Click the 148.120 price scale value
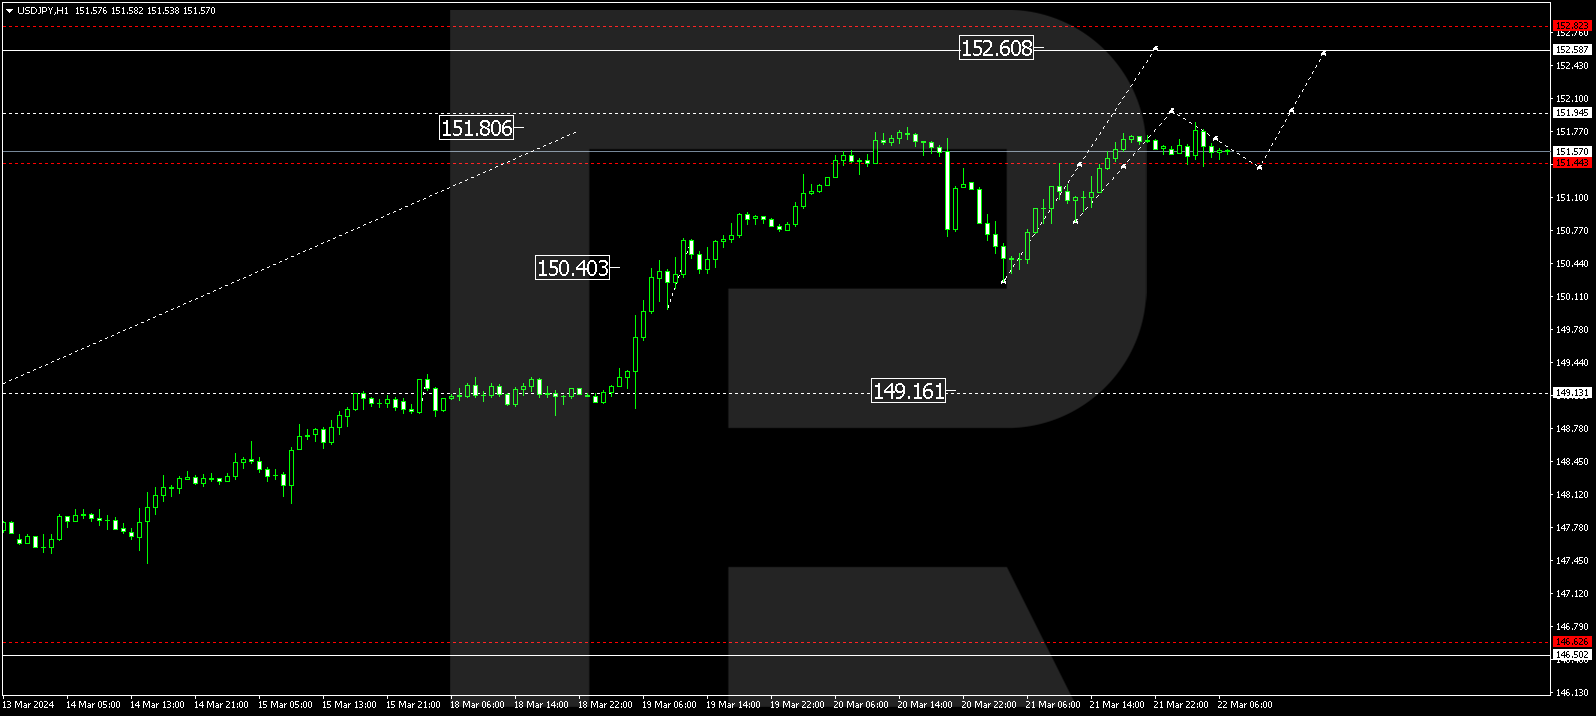The width and height of the screenshot is (1596, 716). [1572, 495]
